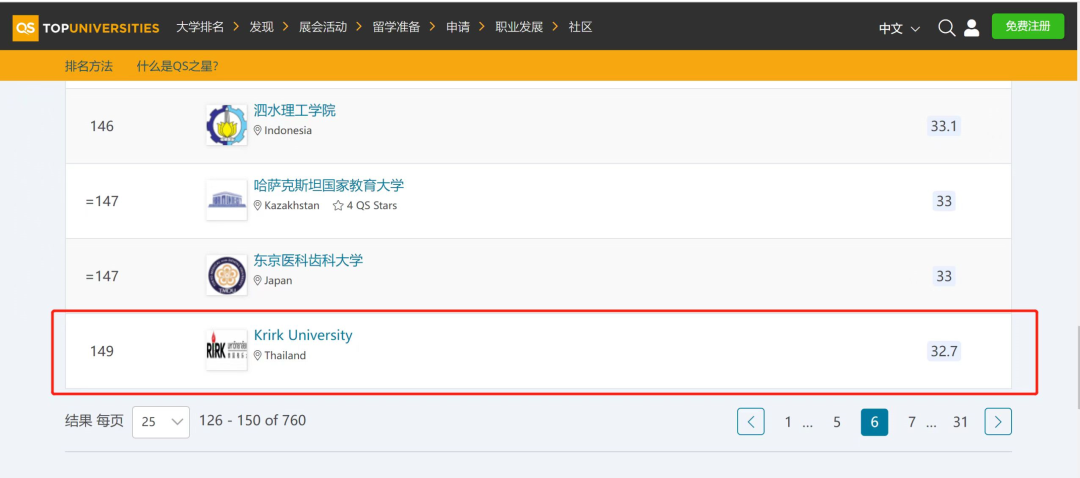The image size is (1080, 478).
Task: Open the user account icon
Action: point(971,28)
